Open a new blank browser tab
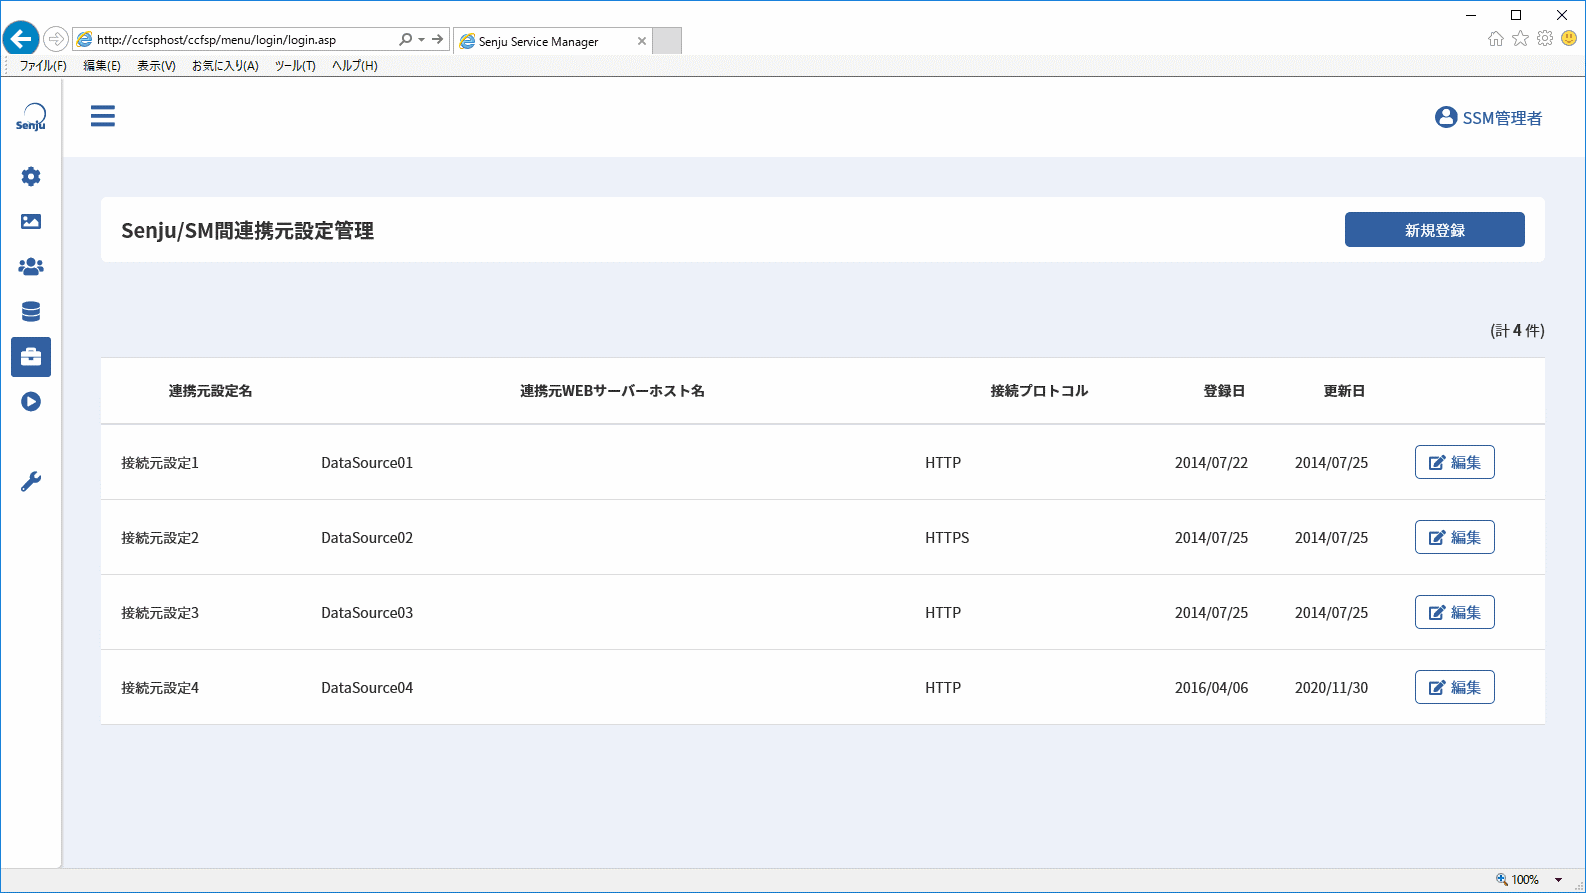The height and width of the screenshot is (893, 1586). tap(667, 41)
